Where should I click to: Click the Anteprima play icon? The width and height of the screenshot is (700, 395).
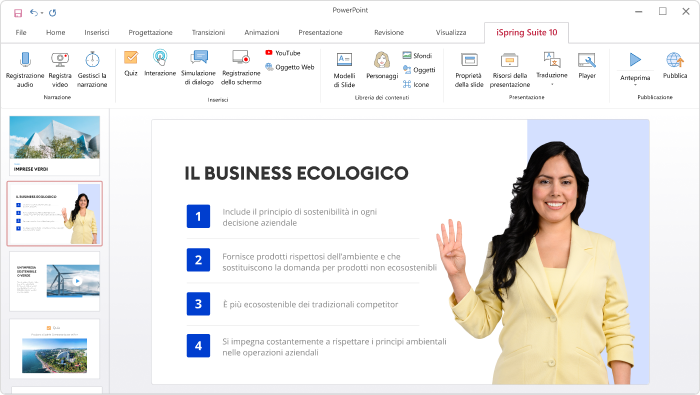tap(635, 59)
